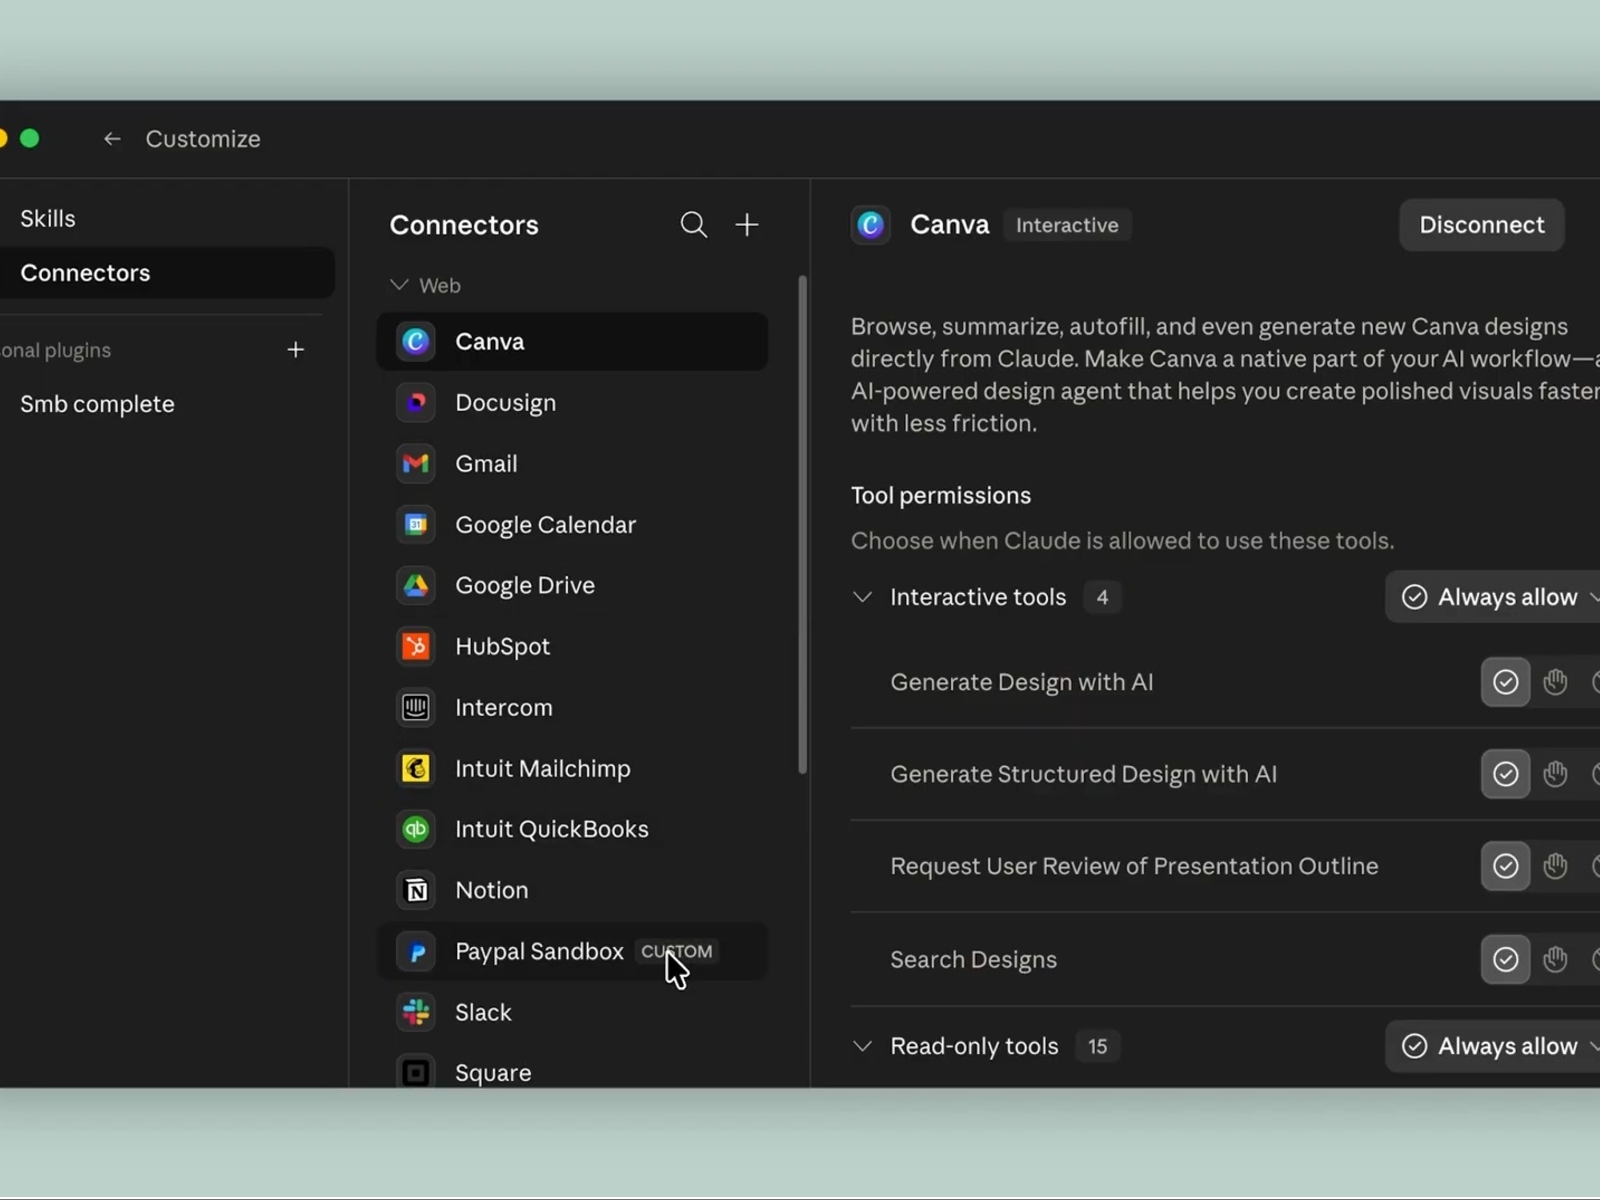The width and height of the screenshot is (1600, 1200).
Task: Click the Tool permissions heading
Action: click(x=940, y=496)
